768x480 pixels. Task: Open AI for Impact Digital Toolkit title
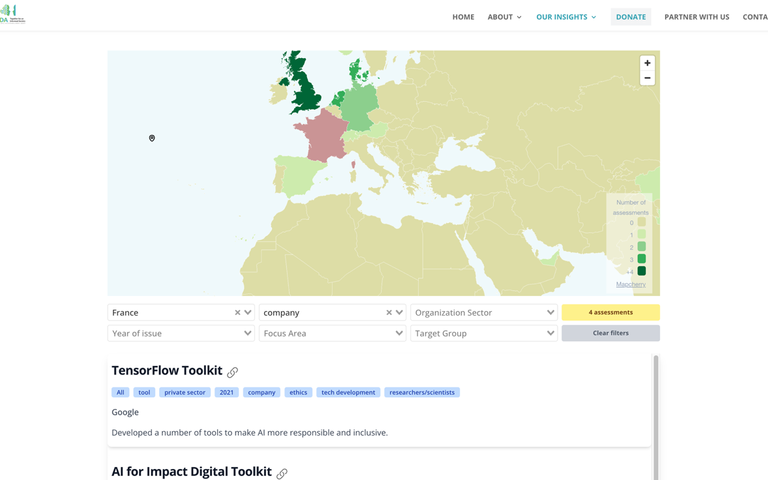pos(192,472)
